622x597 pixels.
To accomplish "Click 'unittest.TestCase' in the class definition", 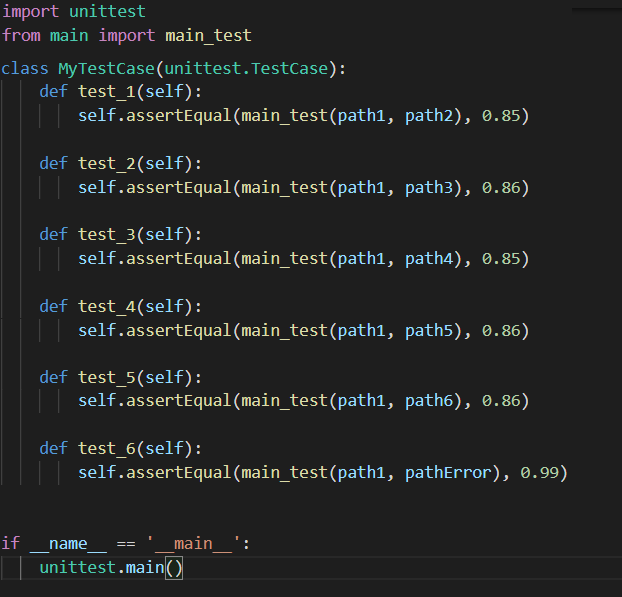I will tap(246, 69).
